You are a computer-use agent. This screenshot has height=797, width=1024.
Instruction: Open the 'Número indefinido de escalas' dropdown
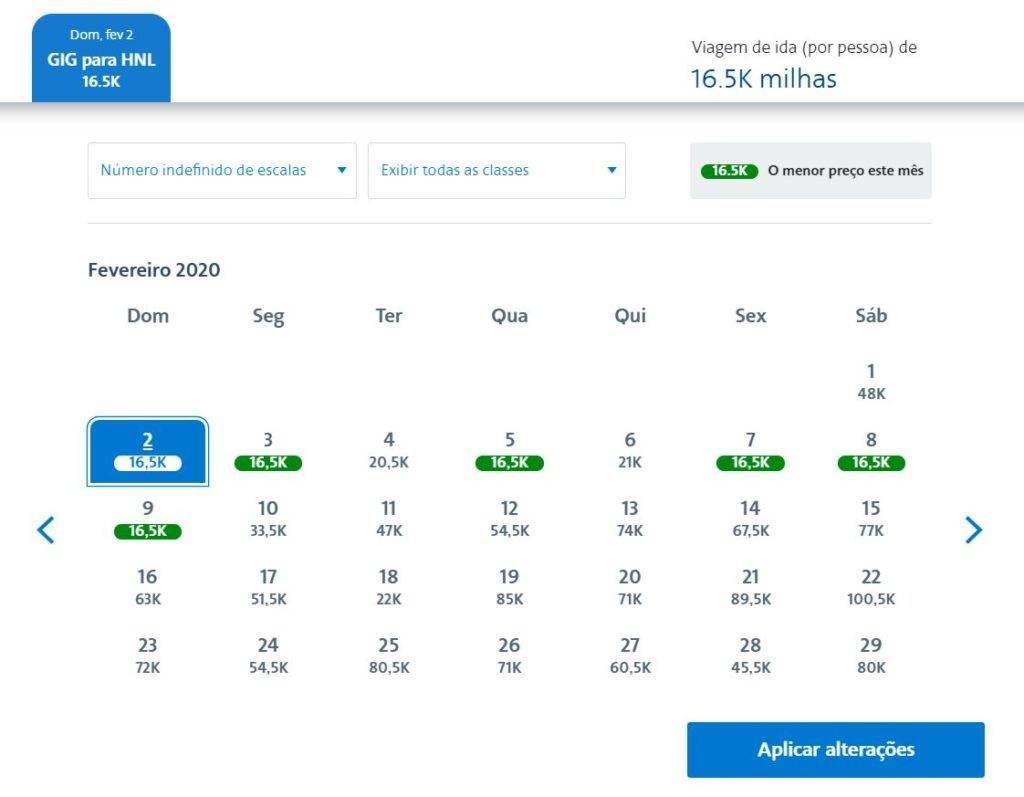[222, 170]
